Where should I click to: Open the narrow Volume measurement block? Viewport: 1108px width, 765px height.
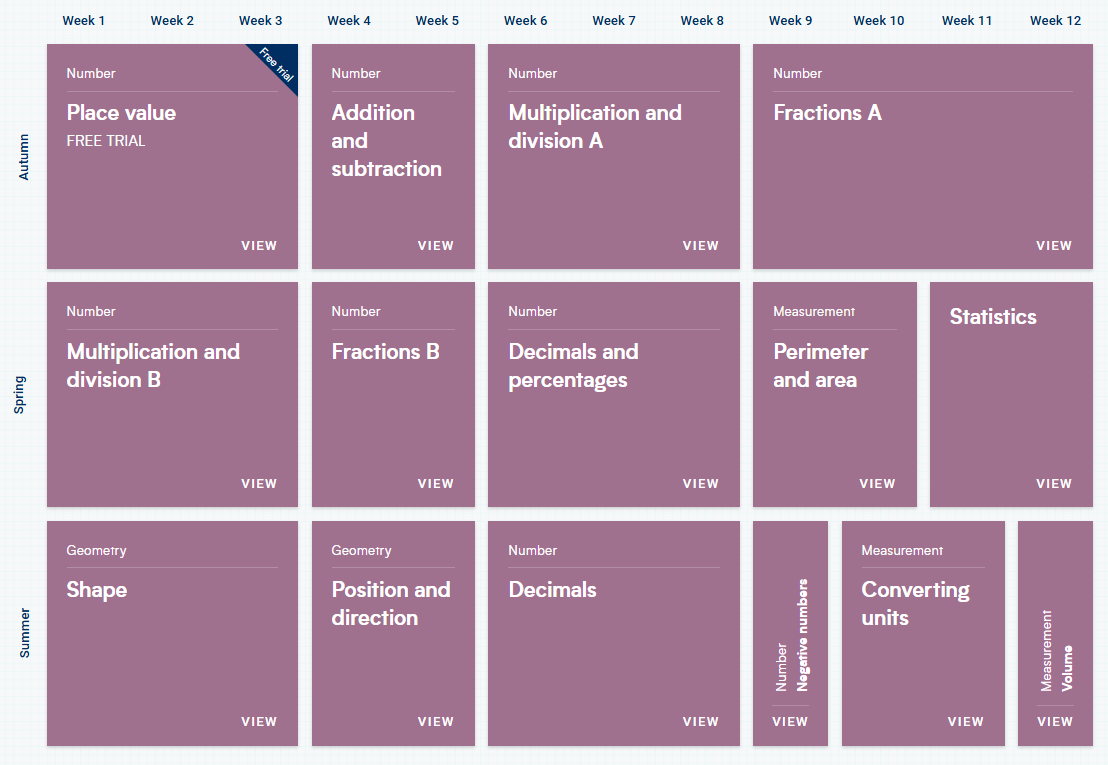point(1055,722)
